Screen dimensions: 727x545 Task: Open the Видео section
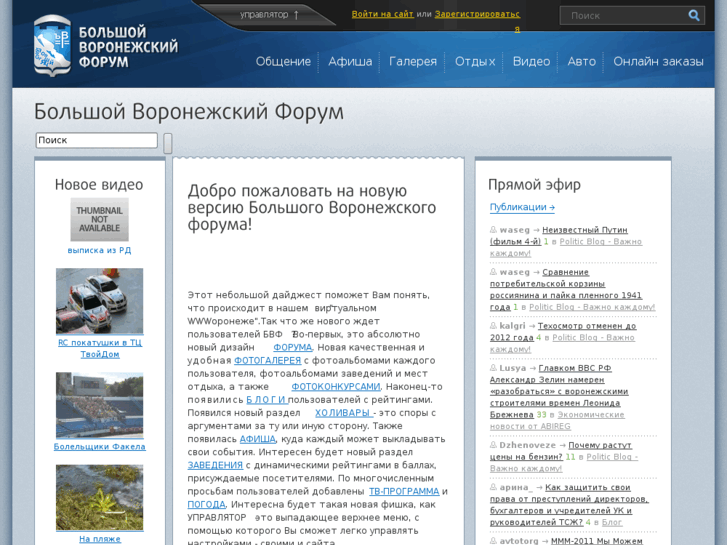click(x=531, y=61)
